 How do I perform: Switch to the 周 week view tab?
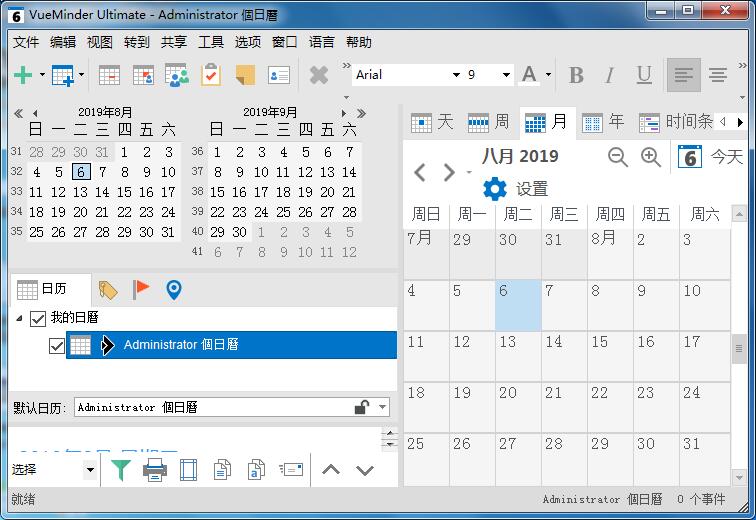(x=488, y=122)
